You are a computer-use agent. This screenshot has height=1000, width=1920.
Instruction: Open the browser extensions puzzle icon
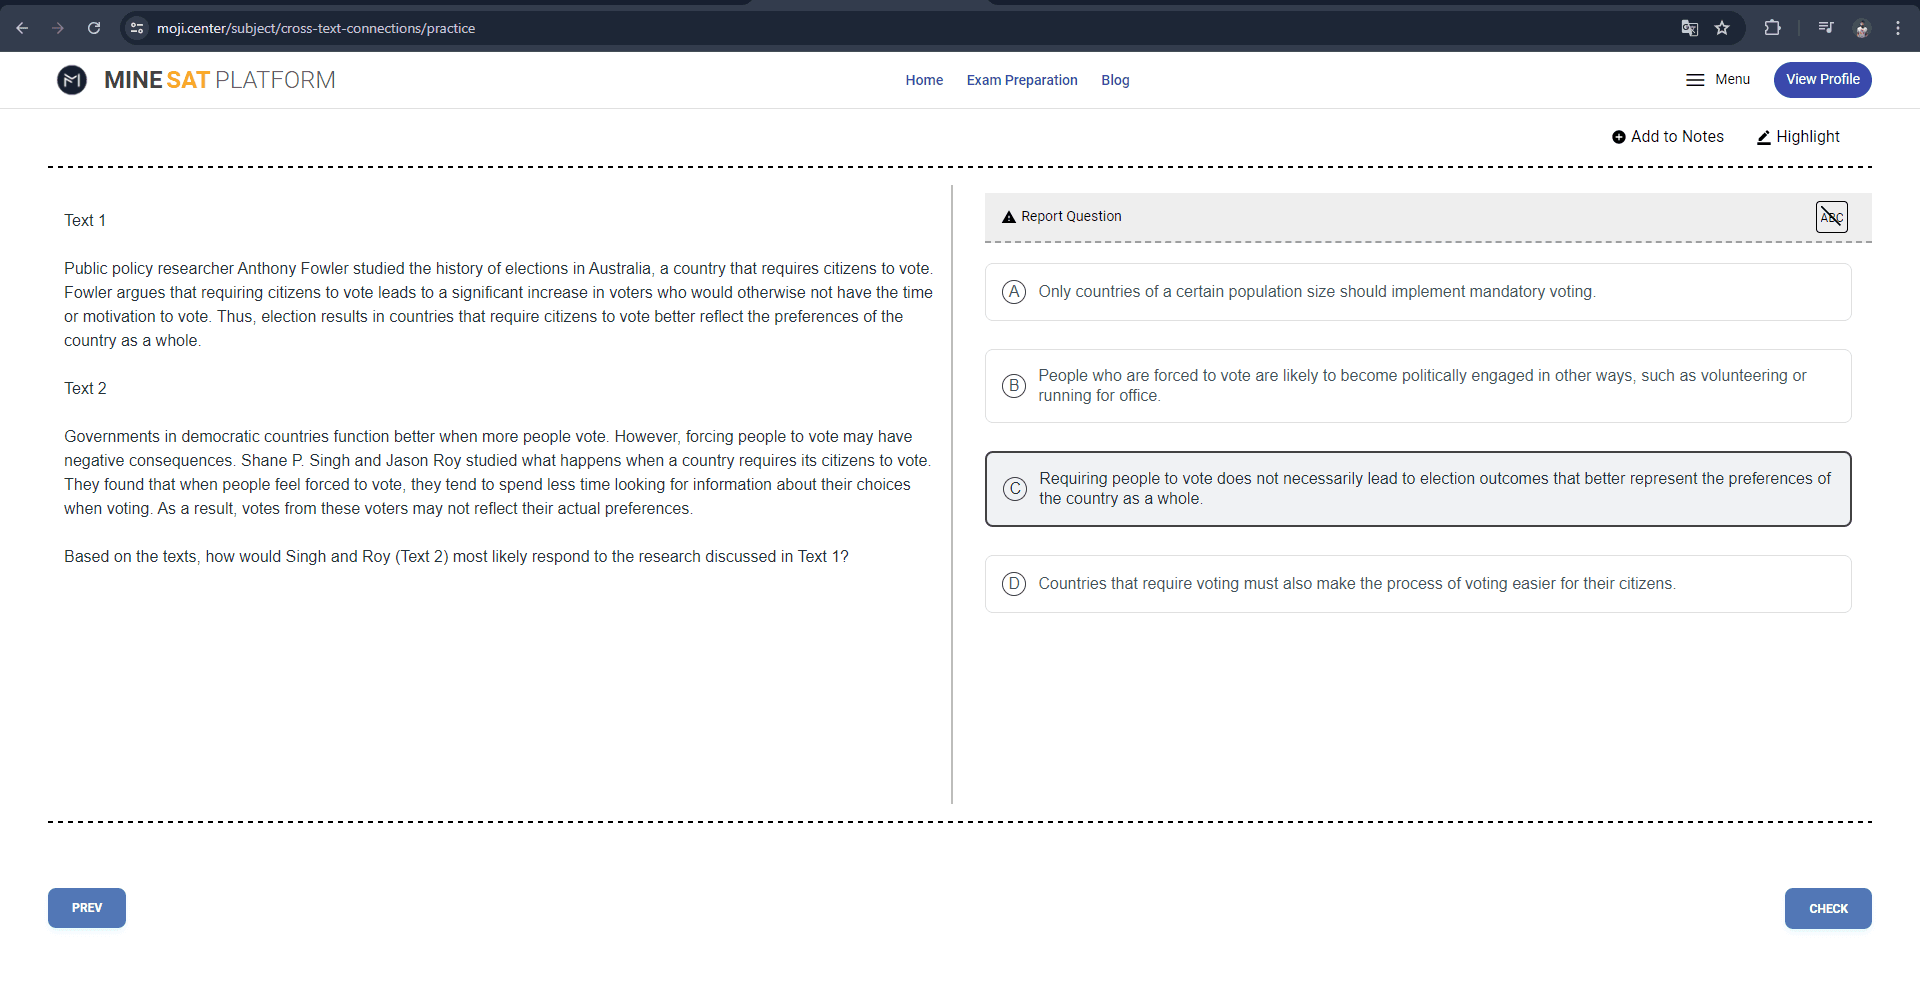[1773, 27]
